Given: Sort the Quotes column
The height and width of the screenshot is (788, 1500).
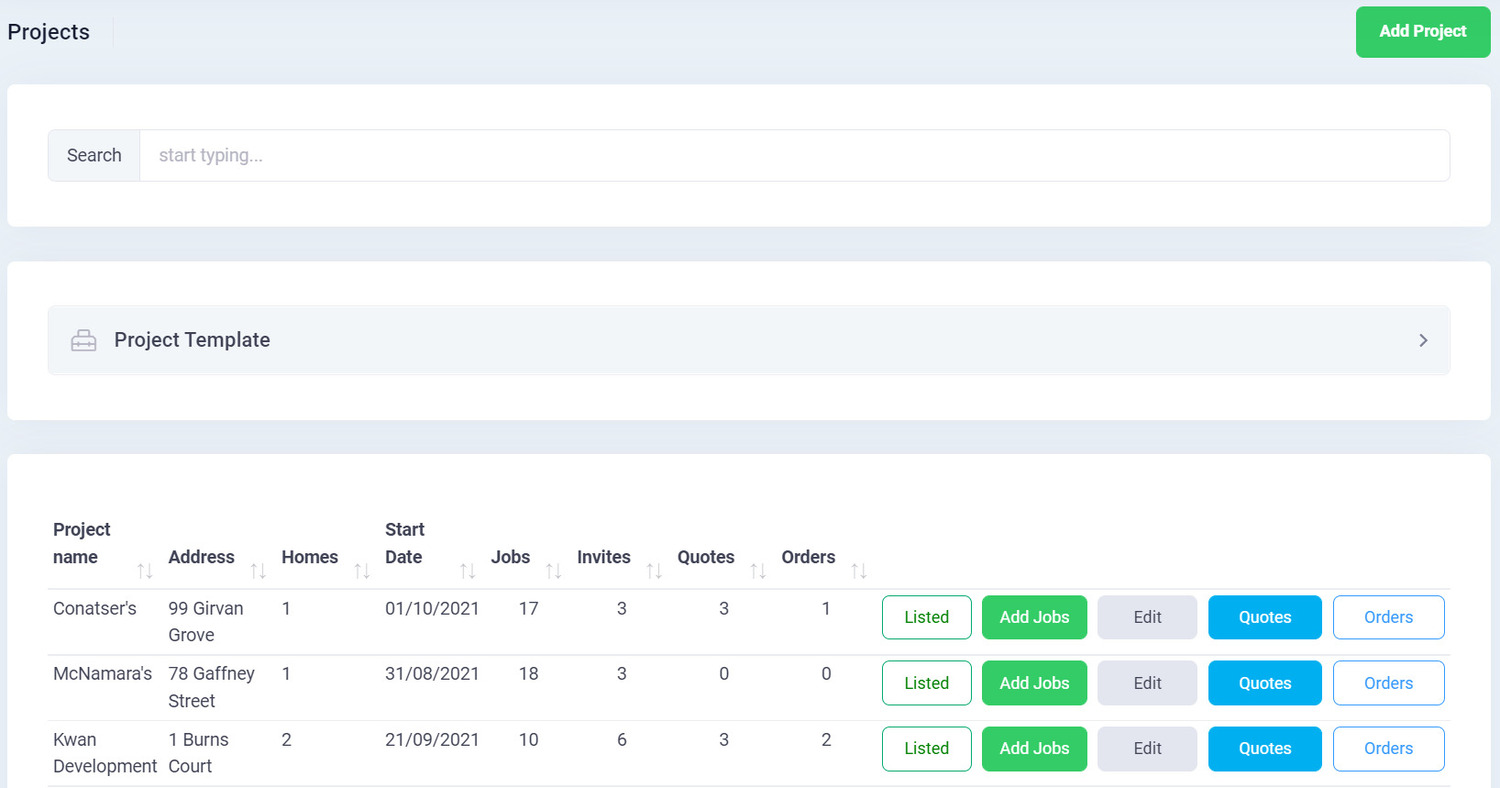Looking at the screenshot, I should pyautogui.click(x=758, y=571).
